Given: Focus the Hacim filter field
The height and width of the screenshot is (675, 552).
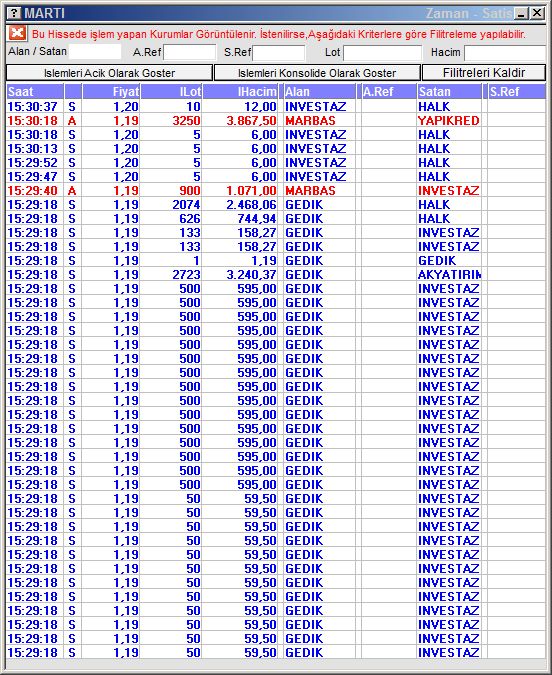Looking at the screenshot, I should (x=505, y=53).
